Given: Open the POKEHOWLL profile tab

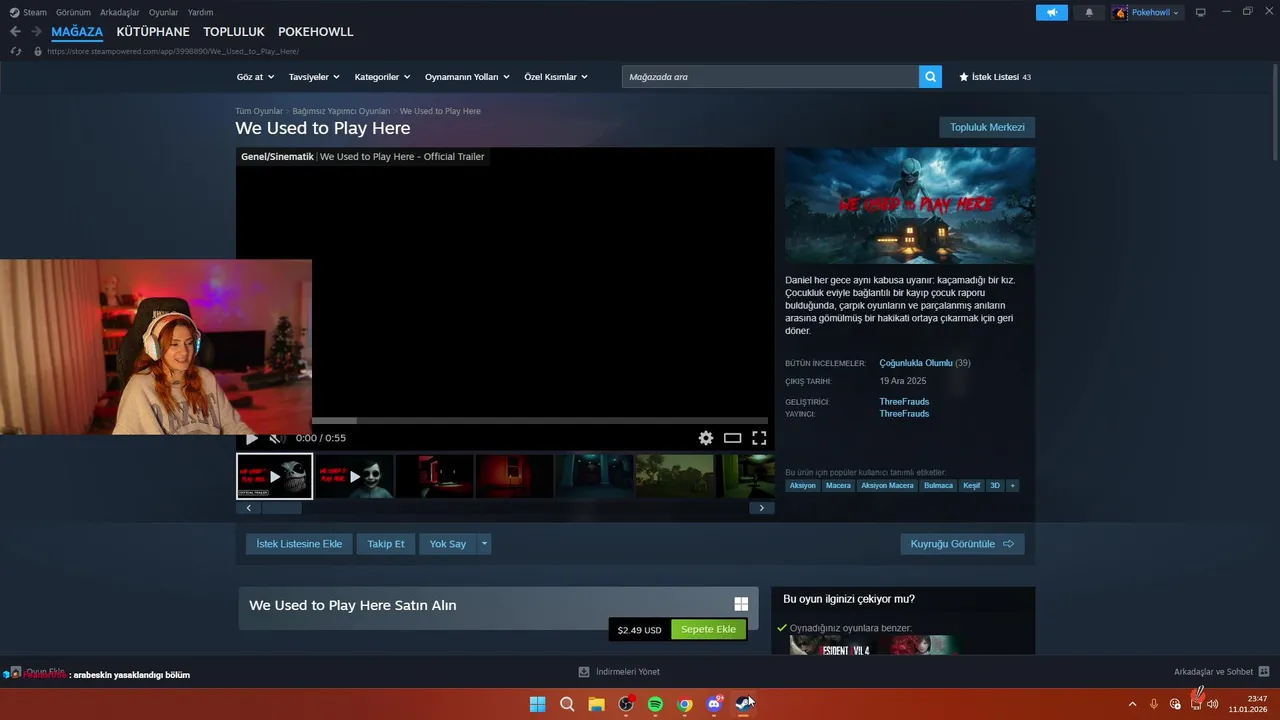Looking at the screenshot, I should click(316, 32).
